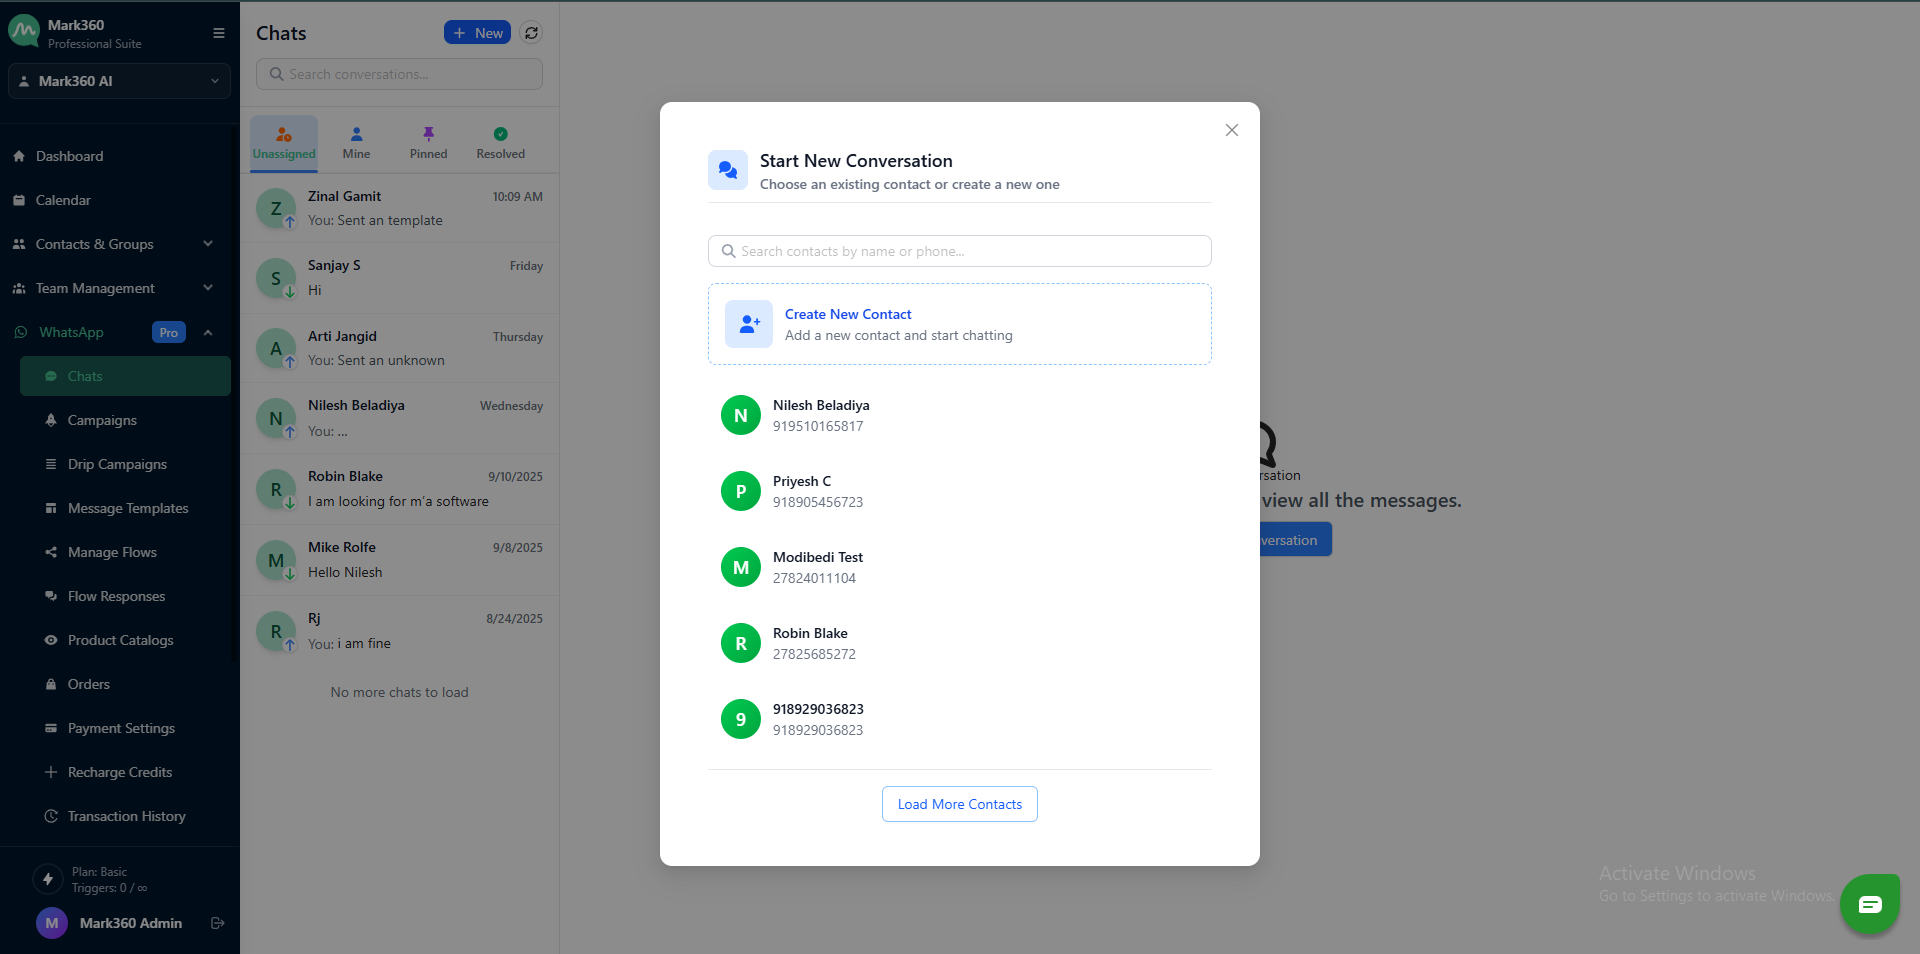Click the Create New Contact person icon
The height and width of the screenshot is (954, 1920).
point(748,324)
